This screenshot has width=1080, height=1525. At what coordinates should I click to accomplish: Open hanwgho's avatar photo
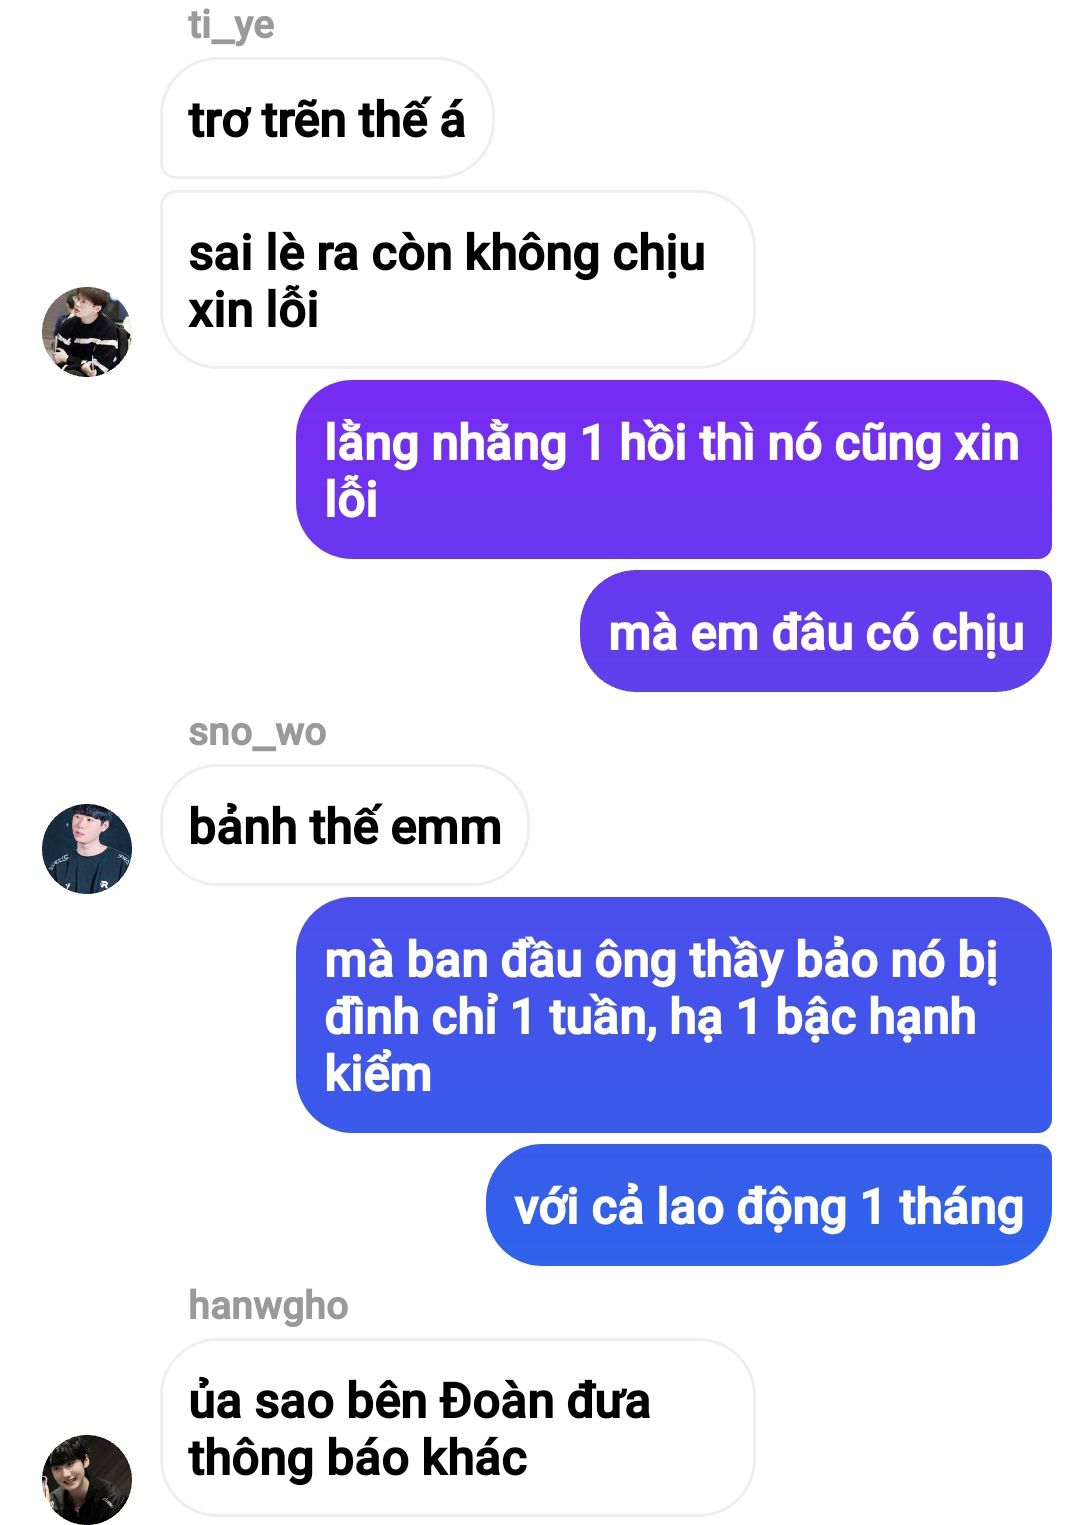(87, 1480)
